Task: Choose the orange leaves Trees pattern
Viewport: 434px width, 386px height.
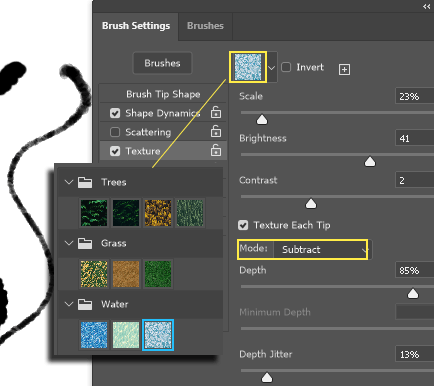Action: click(x=158, y=213)
